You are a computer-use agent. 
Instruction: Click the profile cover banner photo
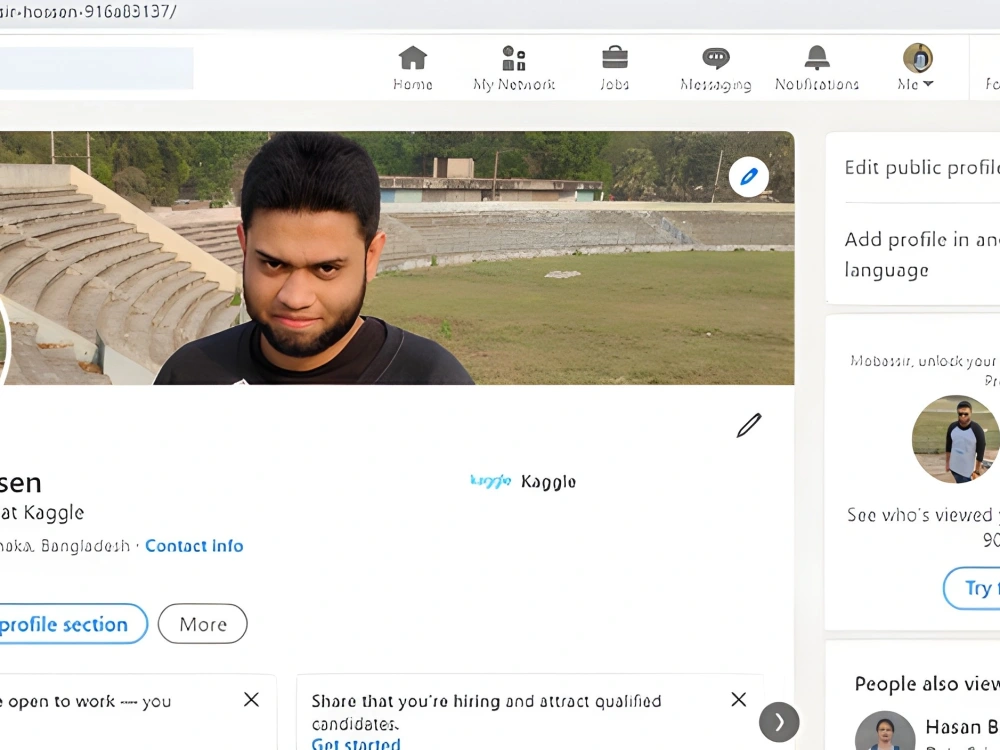[397, 258]
